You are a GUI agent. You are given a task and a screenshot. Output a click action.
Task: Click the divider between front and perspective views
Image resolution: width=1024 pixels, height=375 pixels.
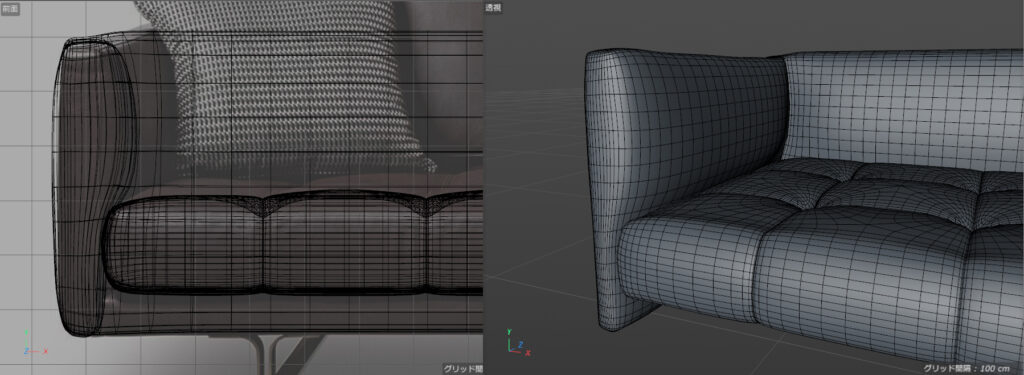coord(483,188)
